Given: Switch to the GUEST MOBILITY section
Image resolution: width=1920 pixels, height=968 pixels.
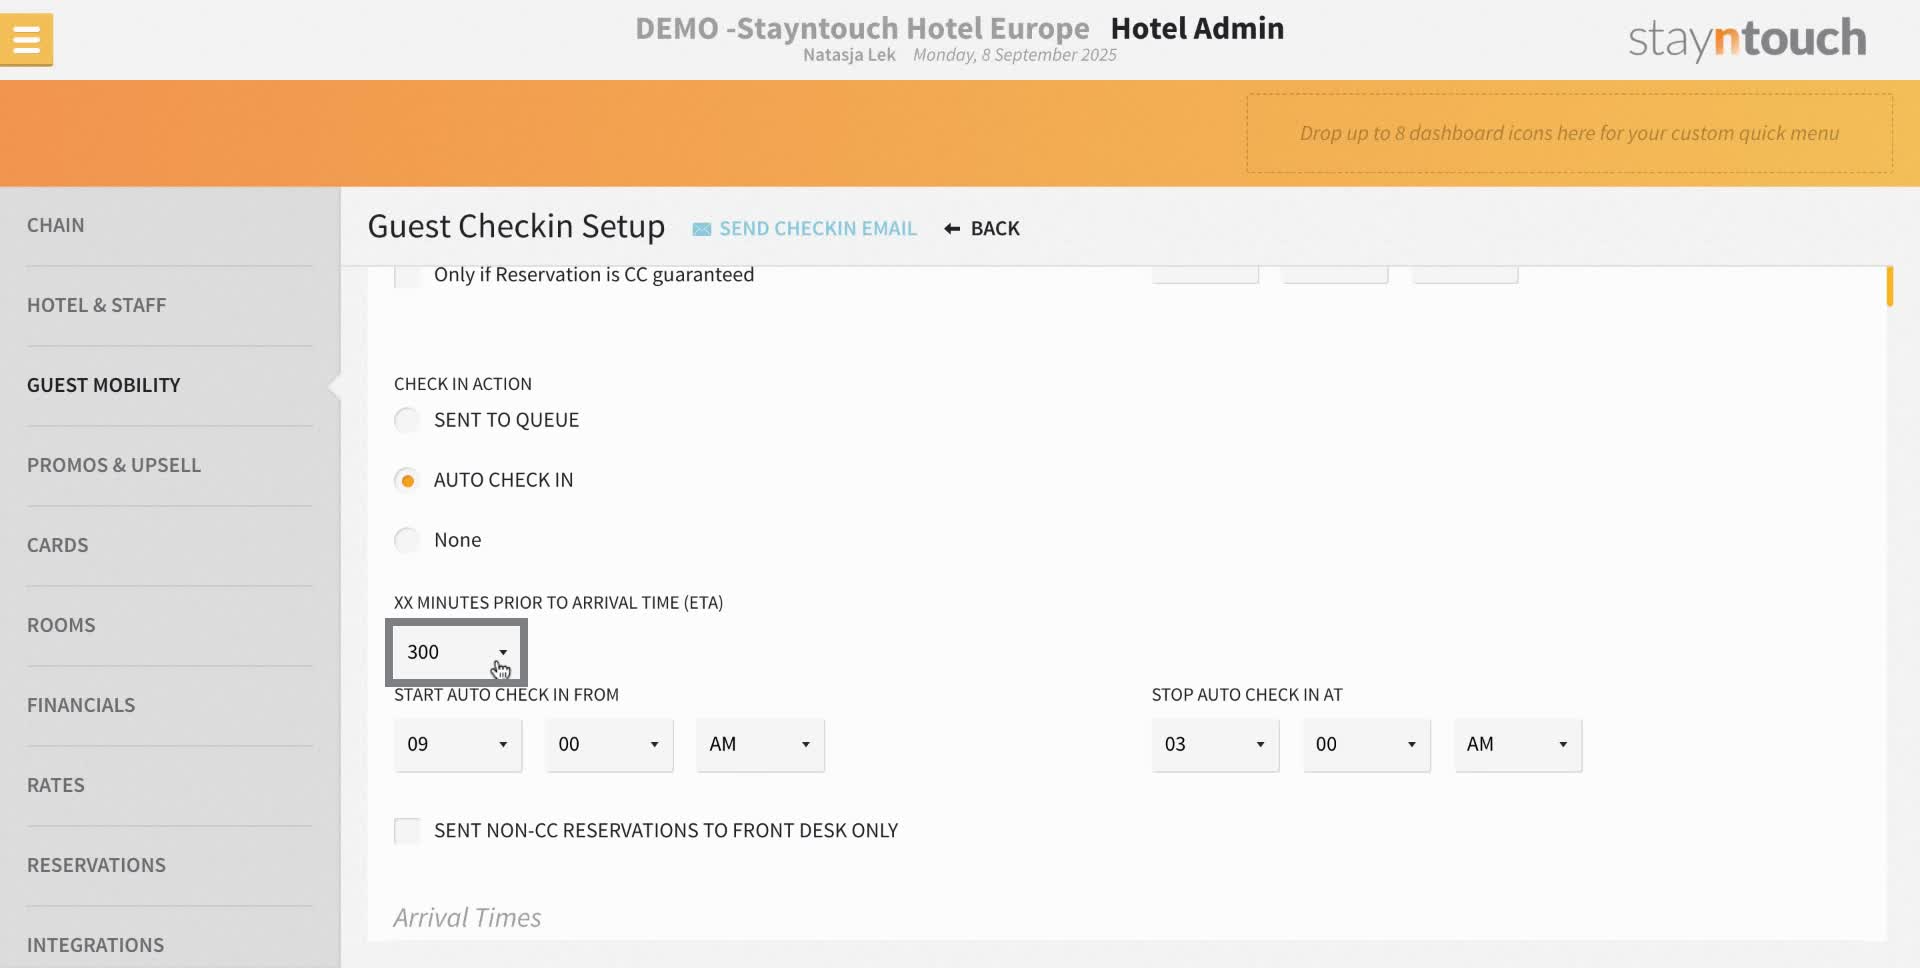Looking at the screenshot, I should pyautogui.click(x=103, y=385).
